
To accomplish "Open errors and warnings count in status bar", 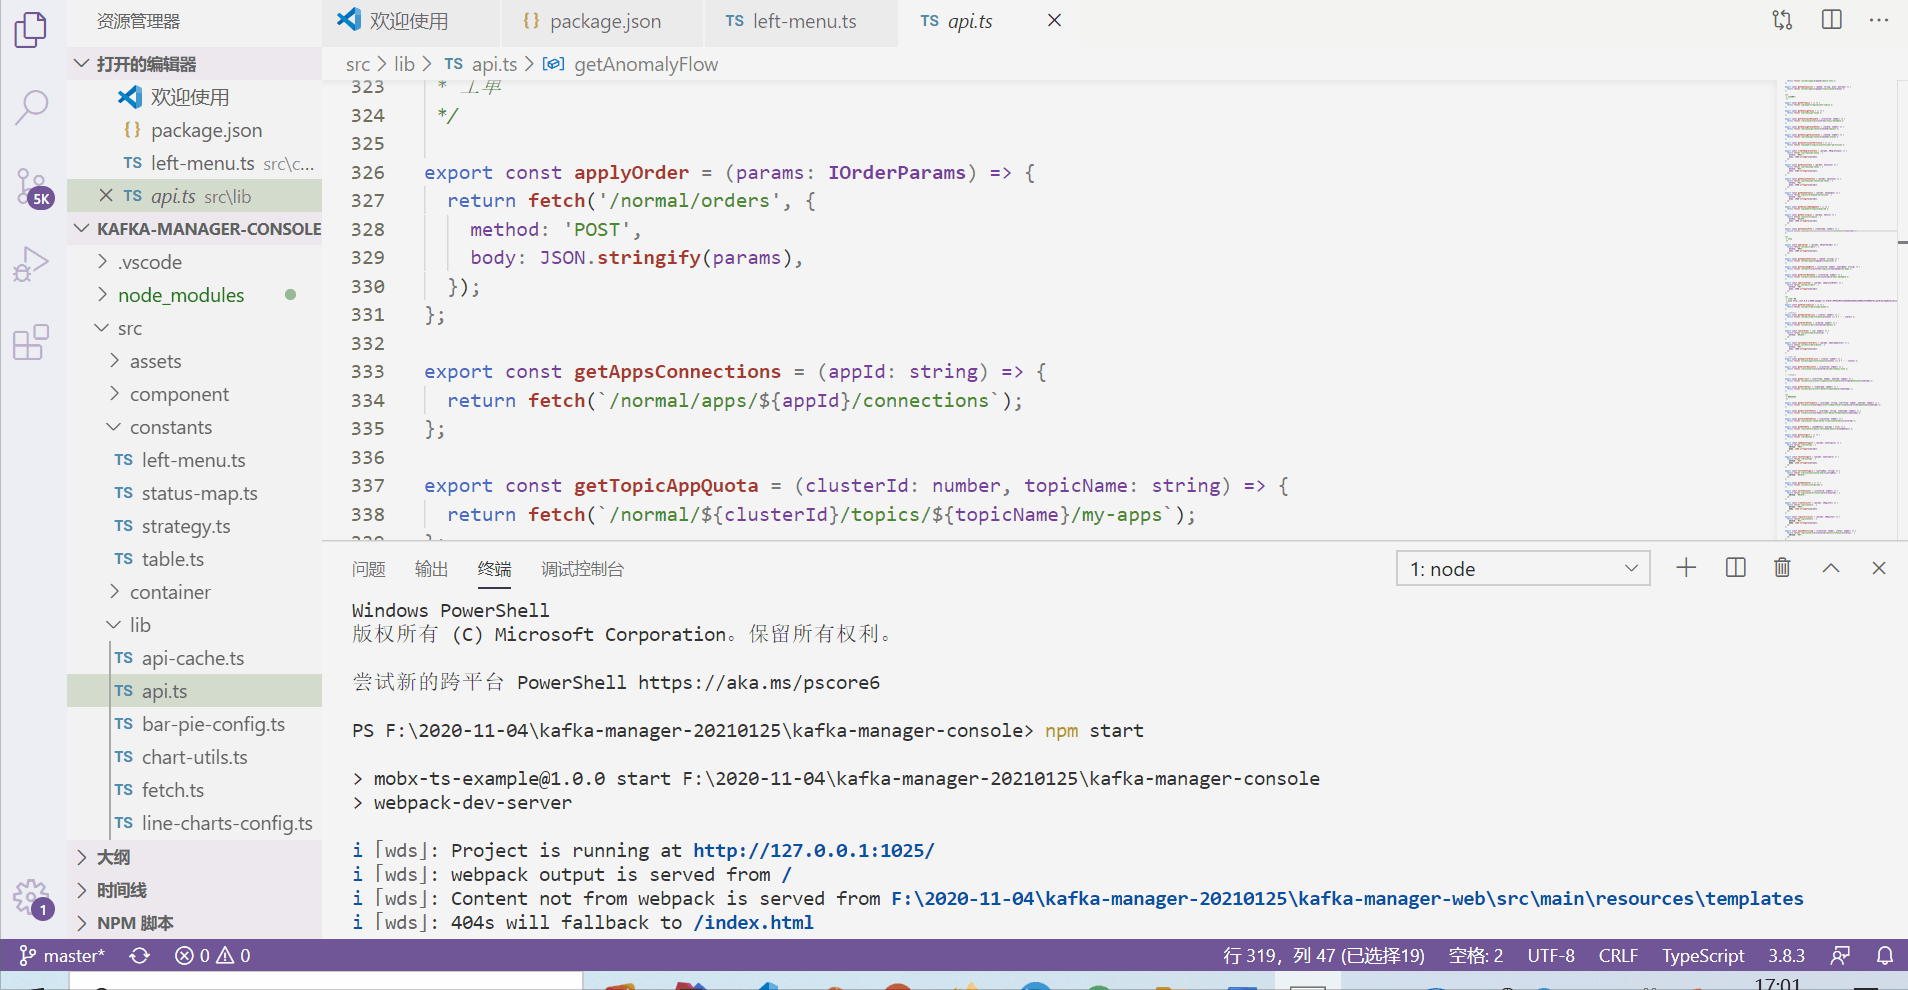I will click(213, 956).
